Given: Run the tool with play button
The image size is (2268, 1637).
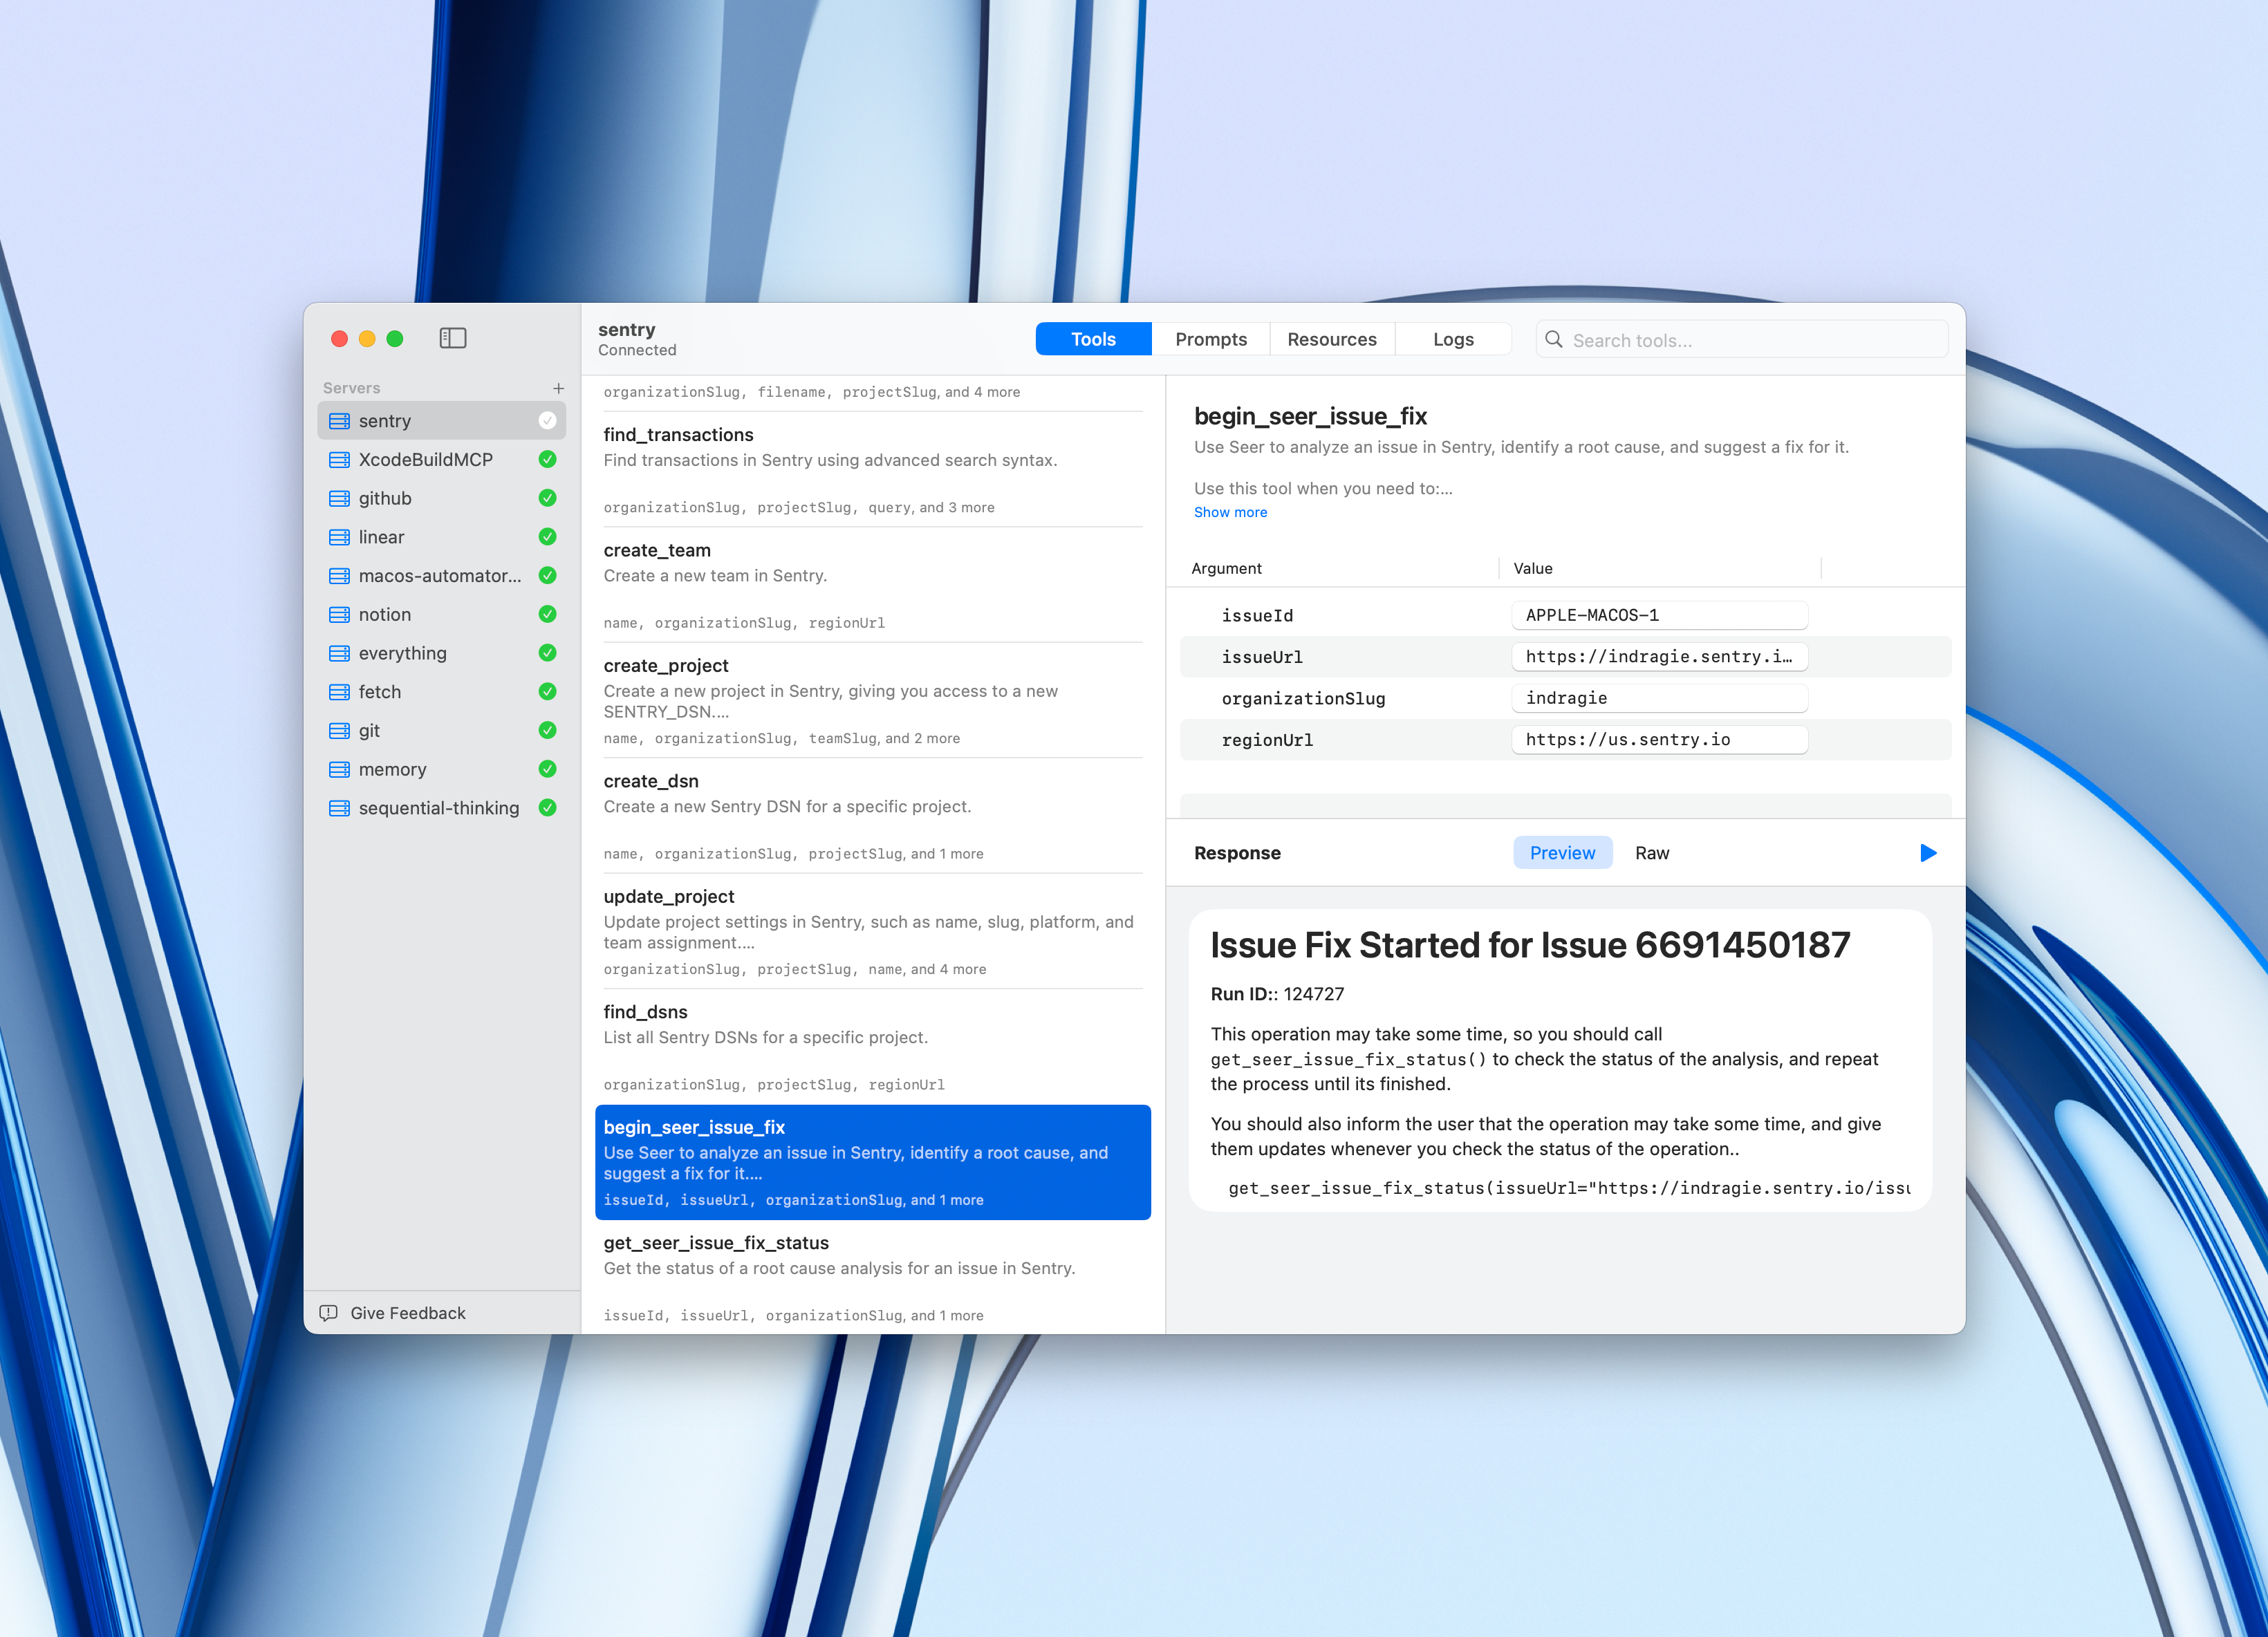Looking at the screenshot, I should (x=1928, y=853).
